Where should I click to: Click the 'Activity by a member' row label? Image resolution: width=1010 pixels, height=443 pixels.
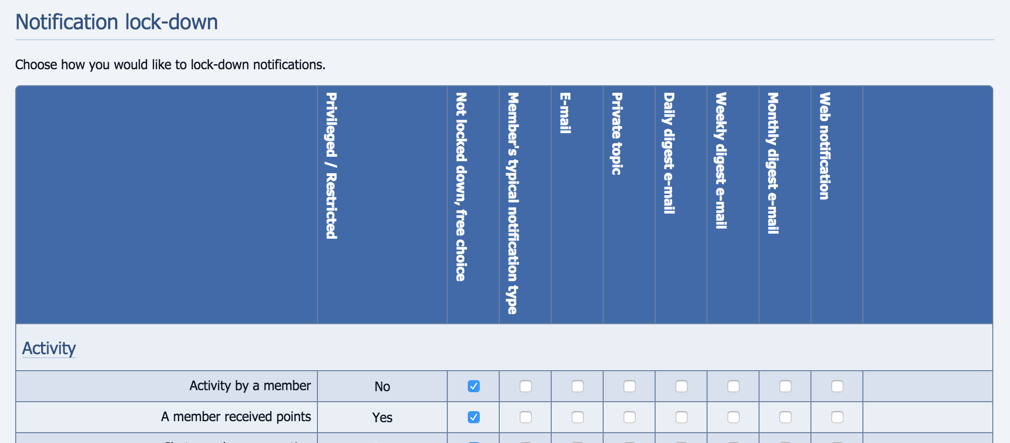click(250, 386)
